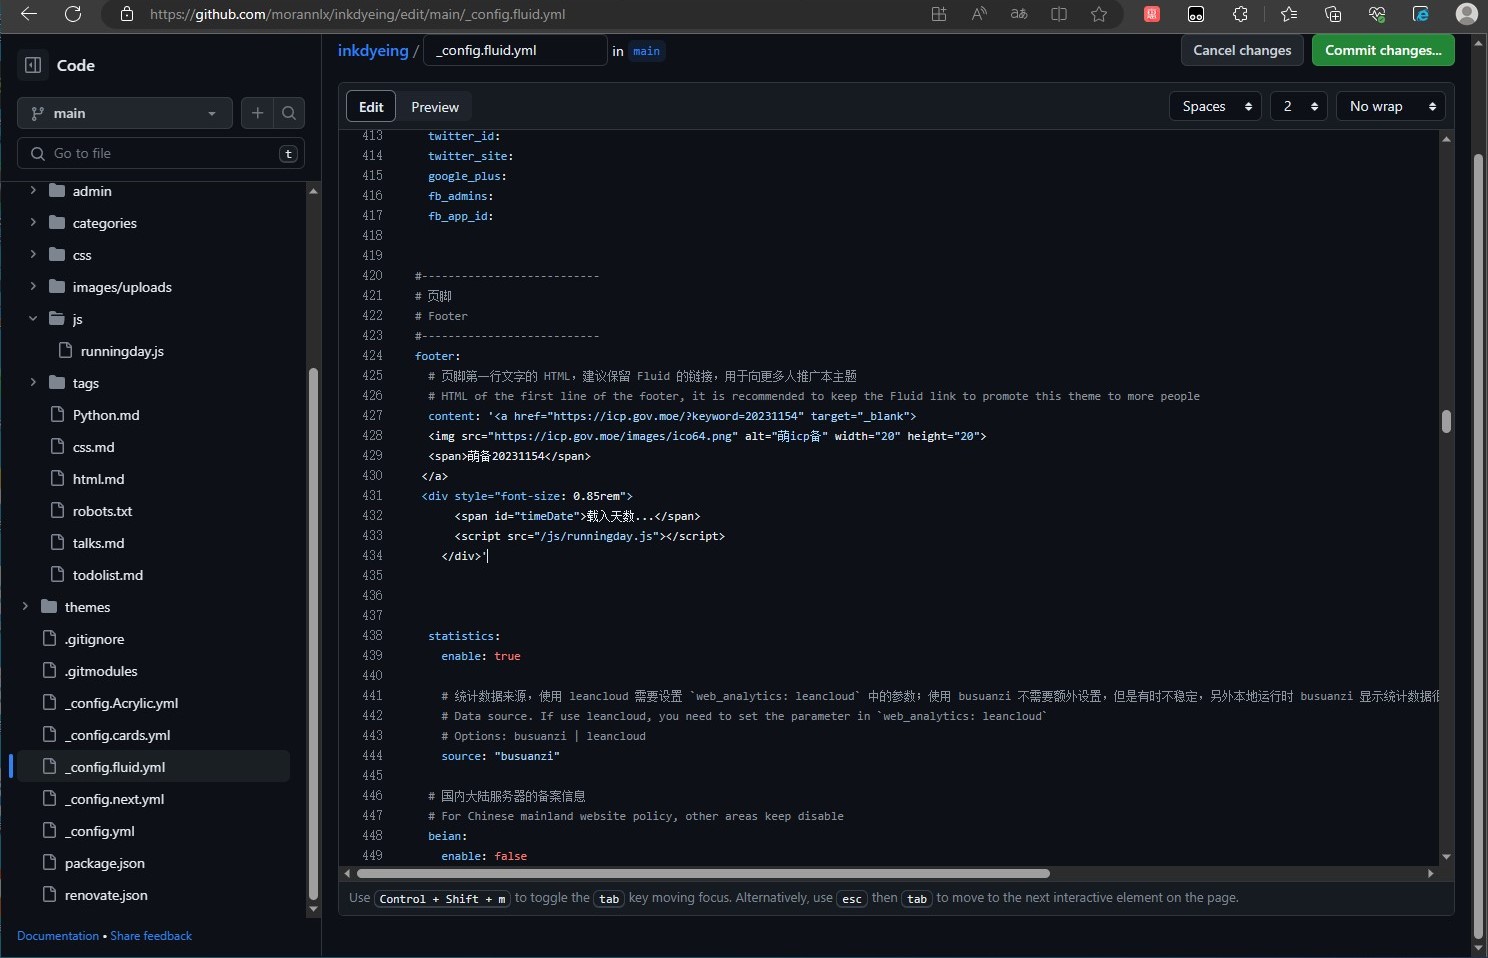This screenshot has width=1488, height=958.
Task: Open the main branch selector
Action: point(125,113)
